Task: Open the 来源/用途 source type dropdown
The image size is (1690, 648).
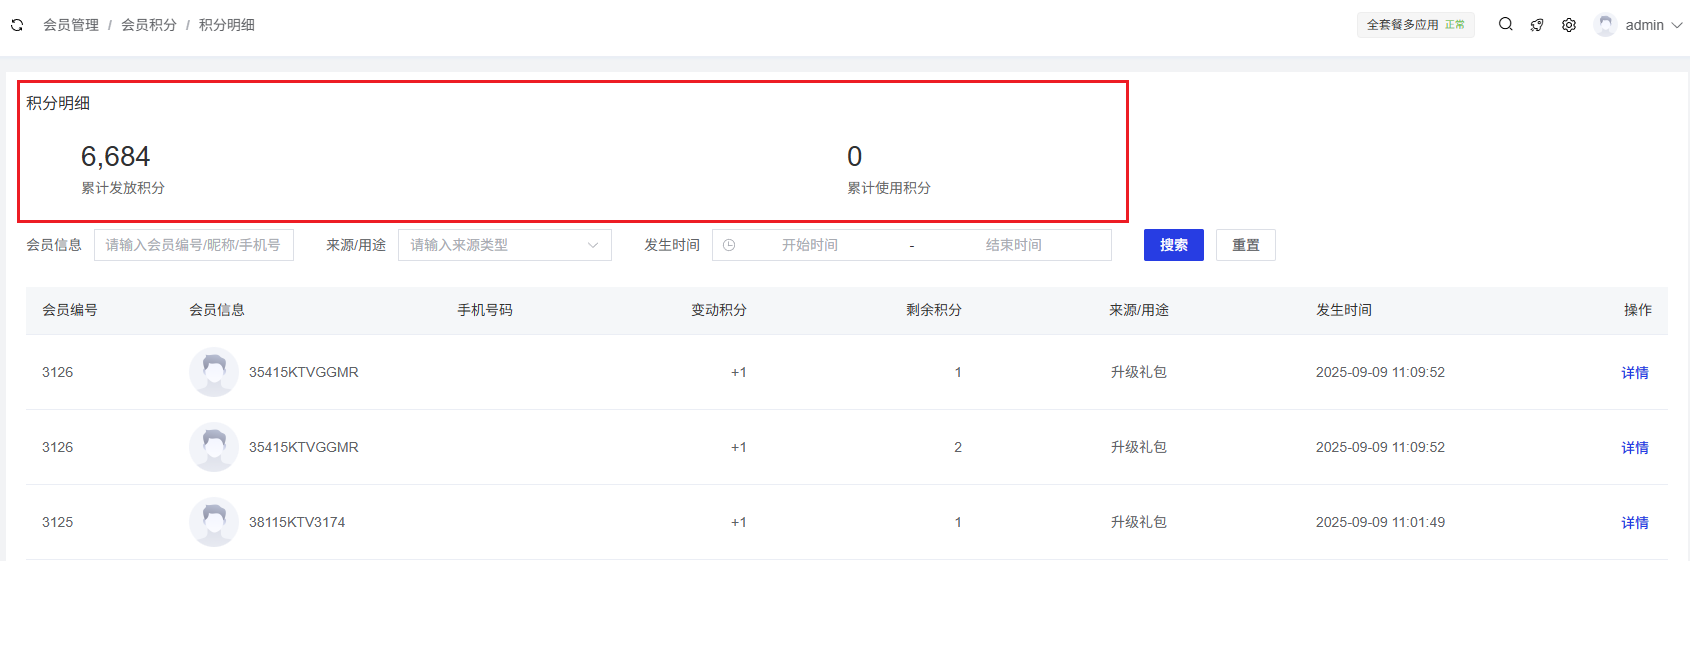Action: [504, 245]
